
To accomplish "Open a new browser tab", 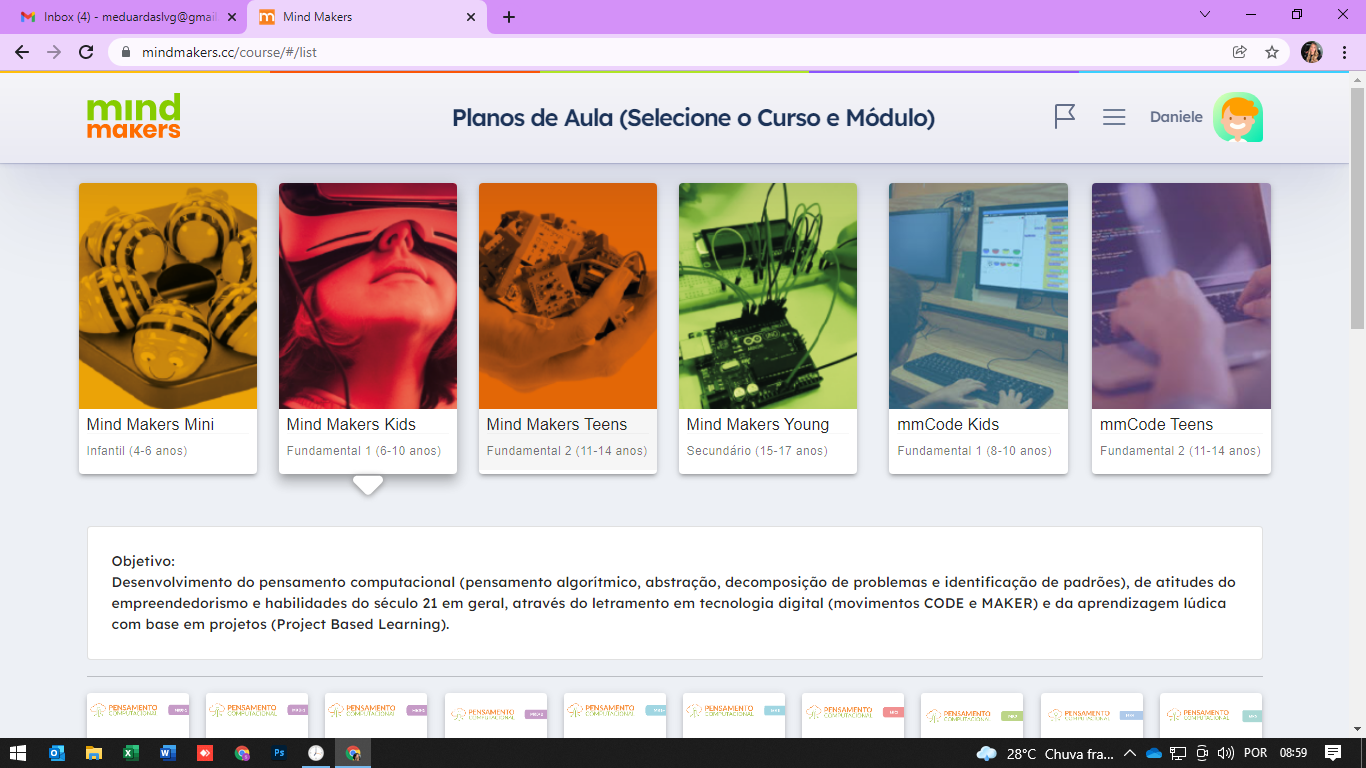I will pyautogui.click(x=509, y=17).
